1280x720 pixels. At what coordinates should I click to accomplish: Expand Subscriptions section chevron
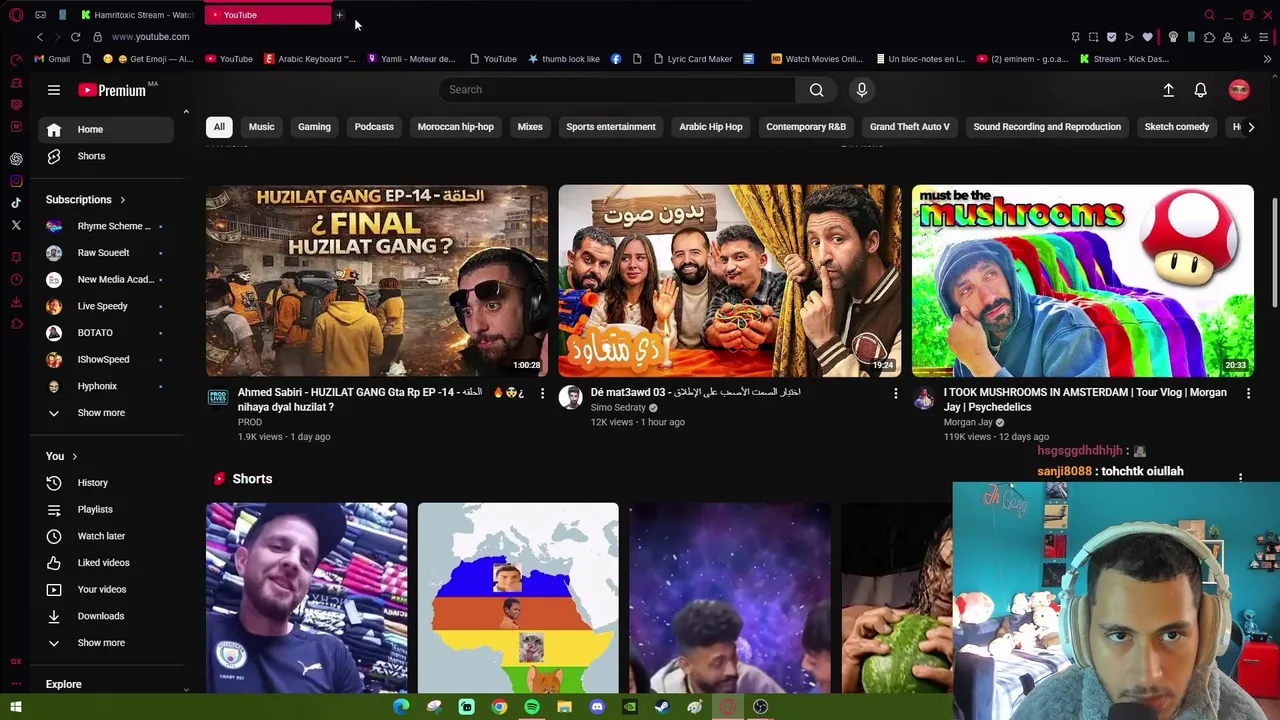(122, 200)
